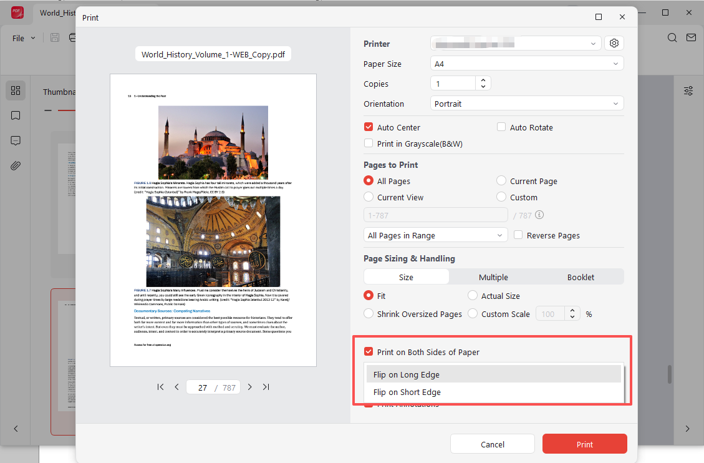
Task: Maximize the Print dialog
Action: click(x=598, y=17)
